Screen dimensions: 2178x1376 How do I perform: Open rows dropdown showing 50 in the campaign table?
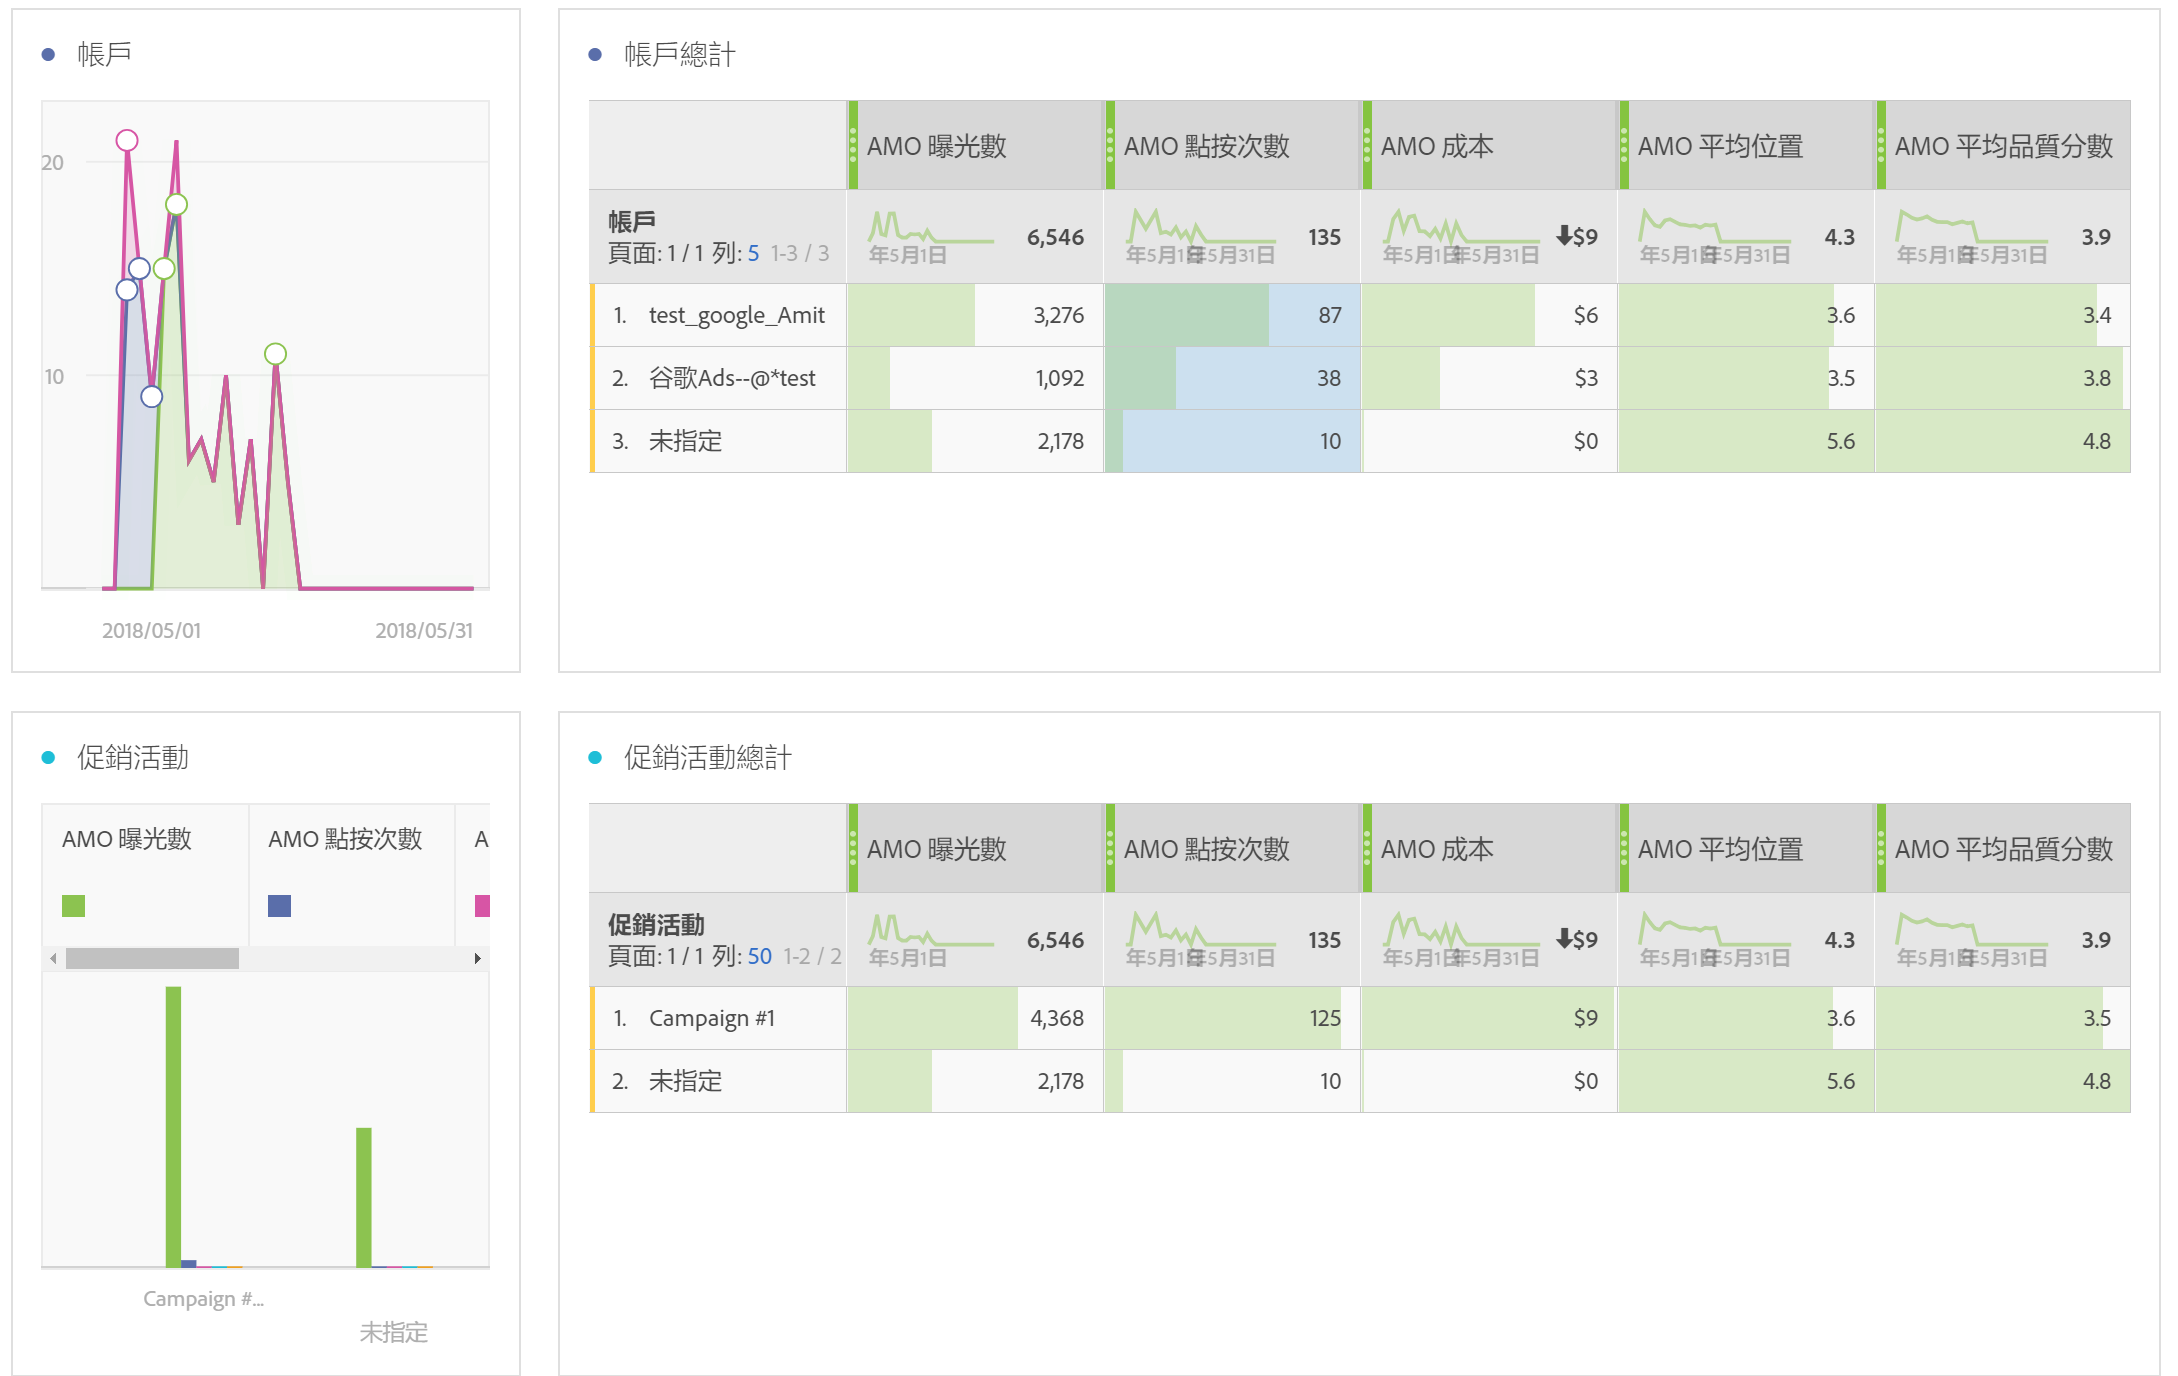point(759,957)
